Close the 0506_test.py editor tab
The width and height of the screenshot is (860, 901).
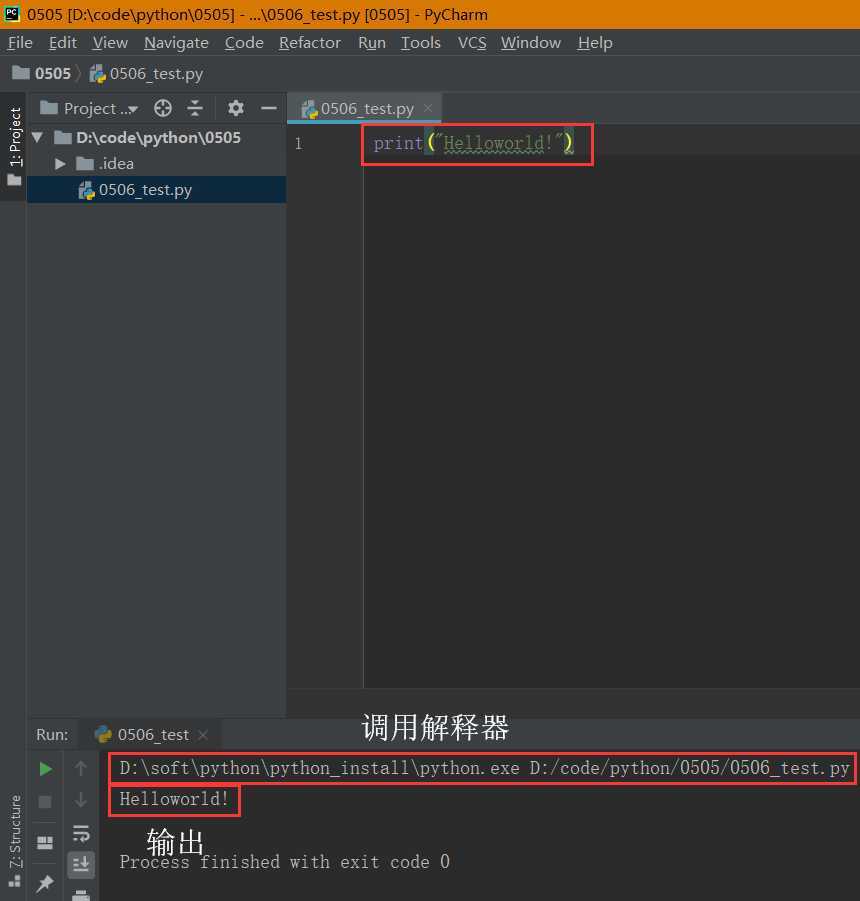(427, 108)
